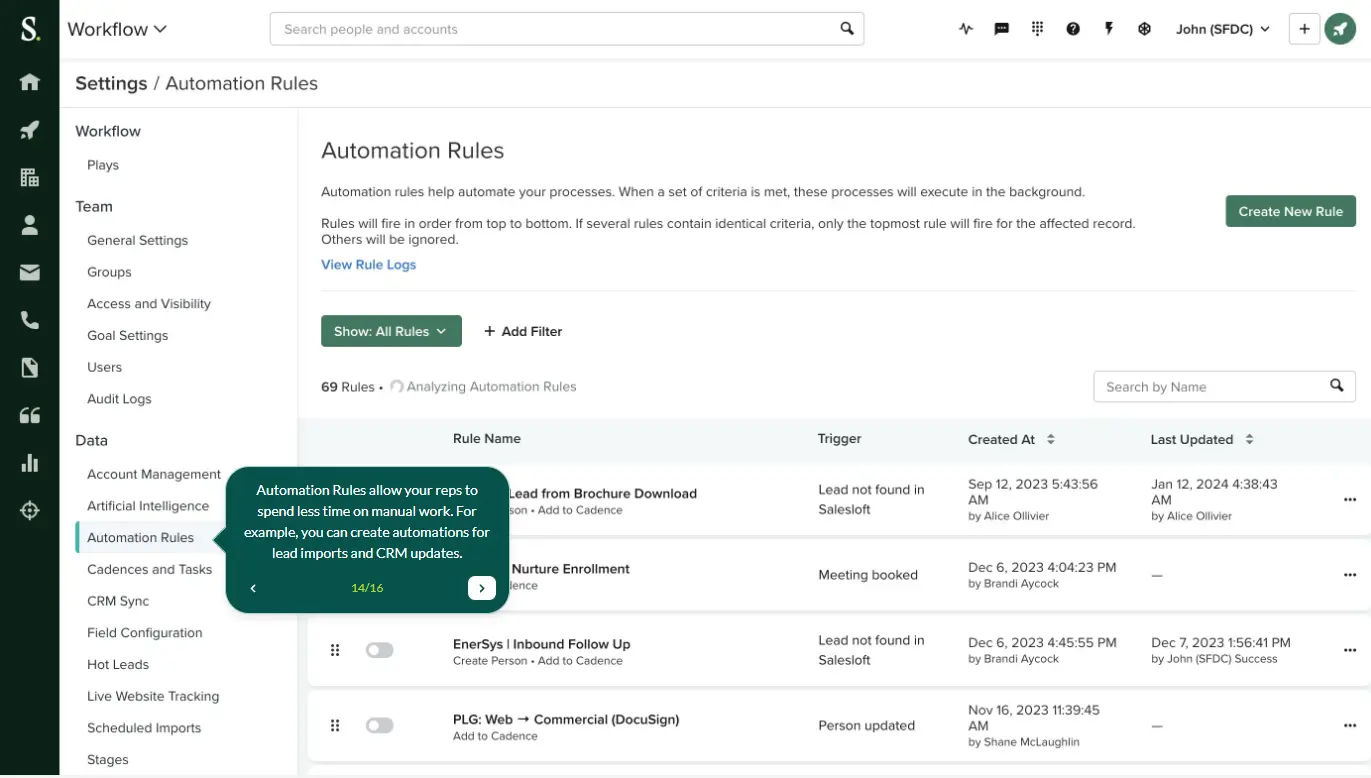This screenshot has width=1371, height=778.
Task: Open EnerSys | Inbound Follow Up rule name
Action: (x=541, y=644)
